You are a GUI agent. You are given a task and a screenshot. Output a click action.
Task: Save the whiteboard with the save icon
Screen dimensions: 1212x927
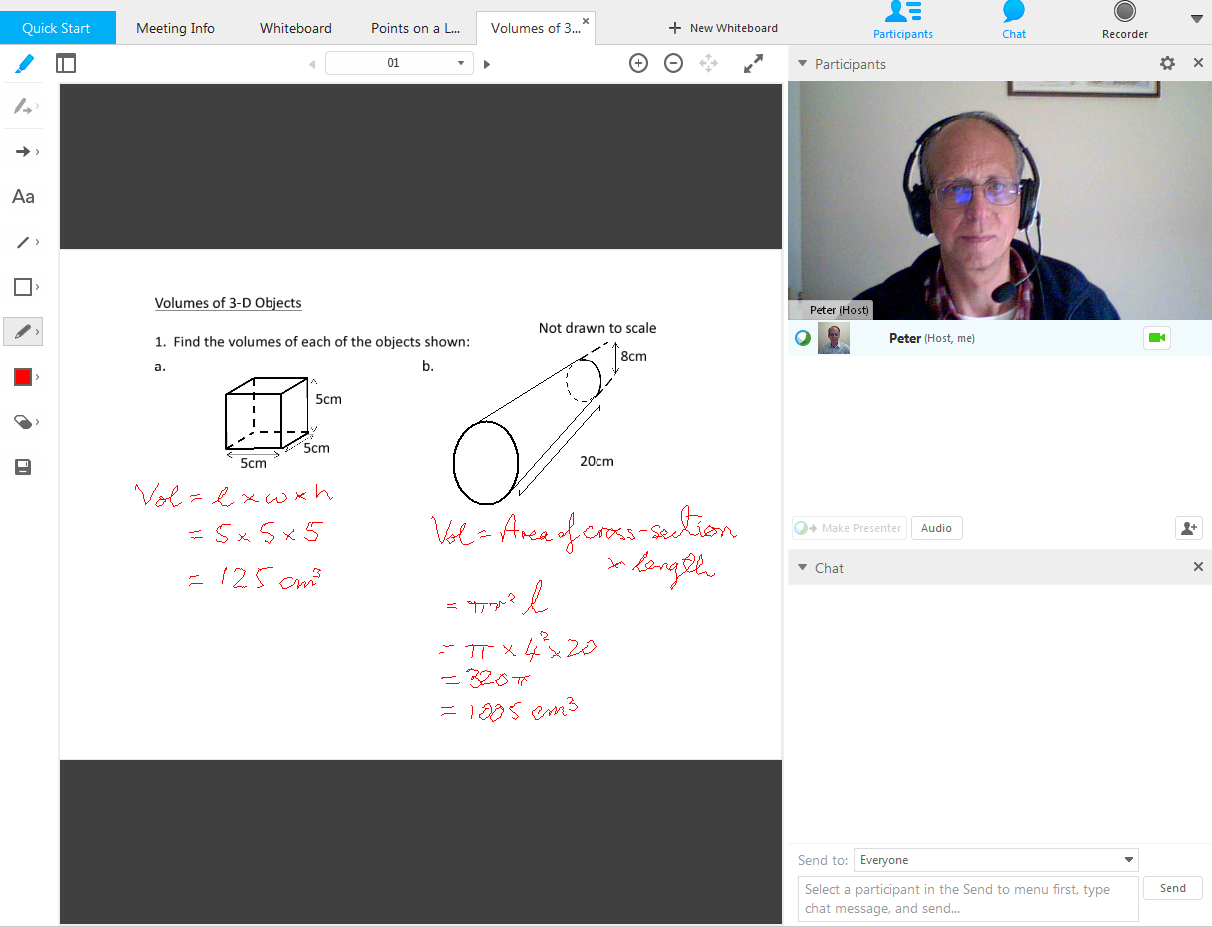pos(23,467)
